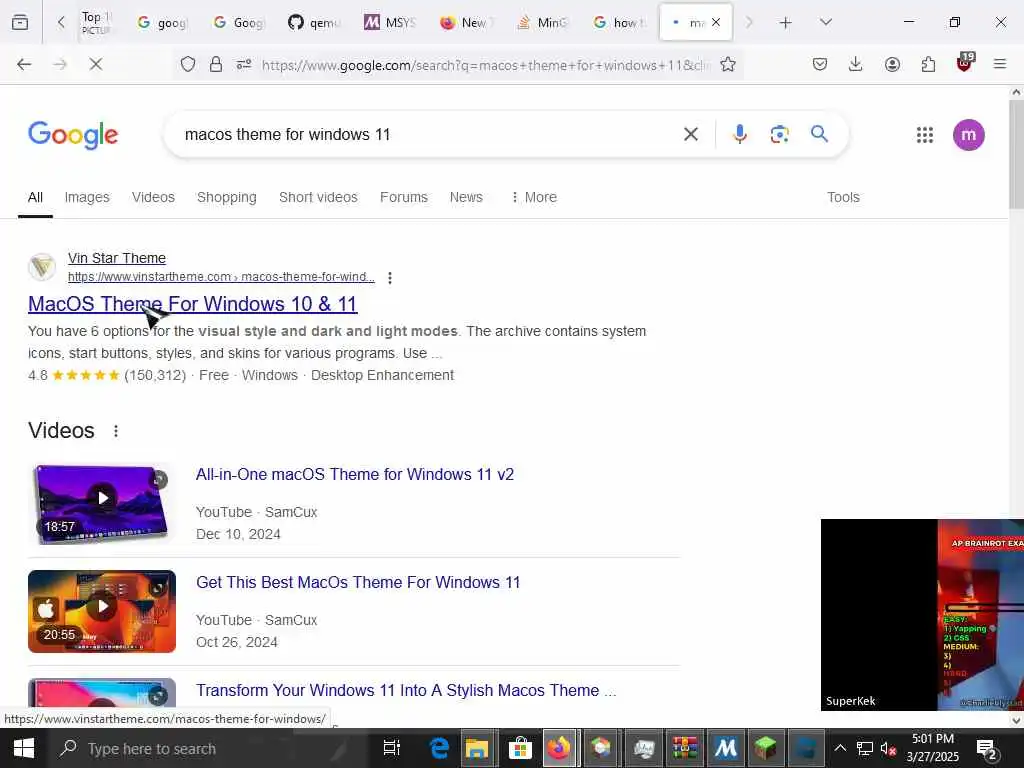Open the tracking protection shield icon
The height and width of the screenshot is (768, 1024).
[x=188, y=64]
